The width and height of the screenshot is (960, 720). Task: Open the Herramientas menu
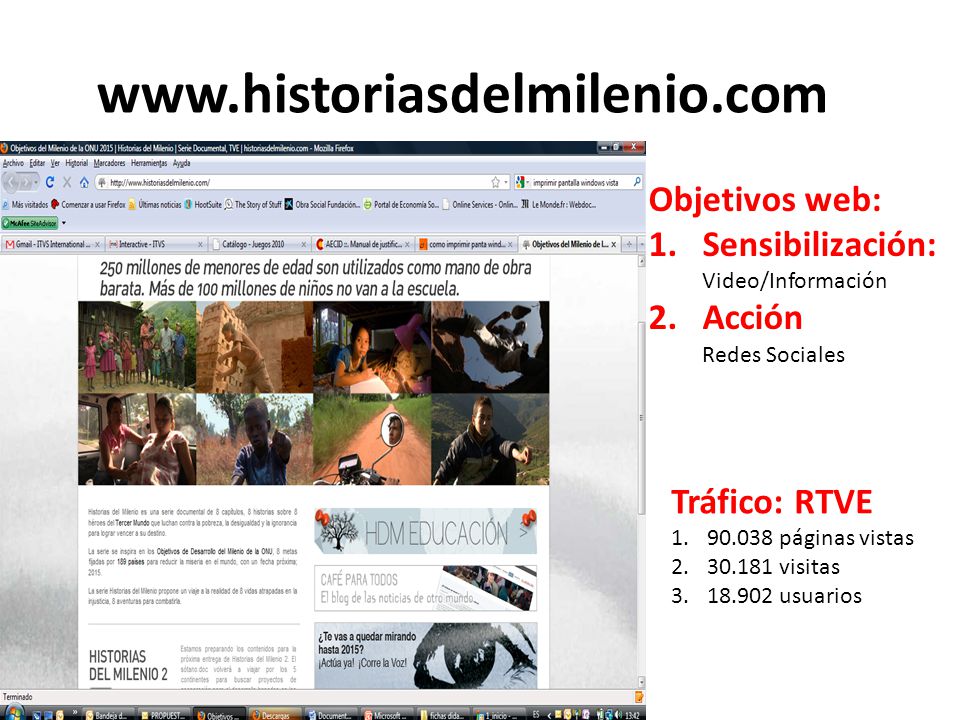coord(149,163)
